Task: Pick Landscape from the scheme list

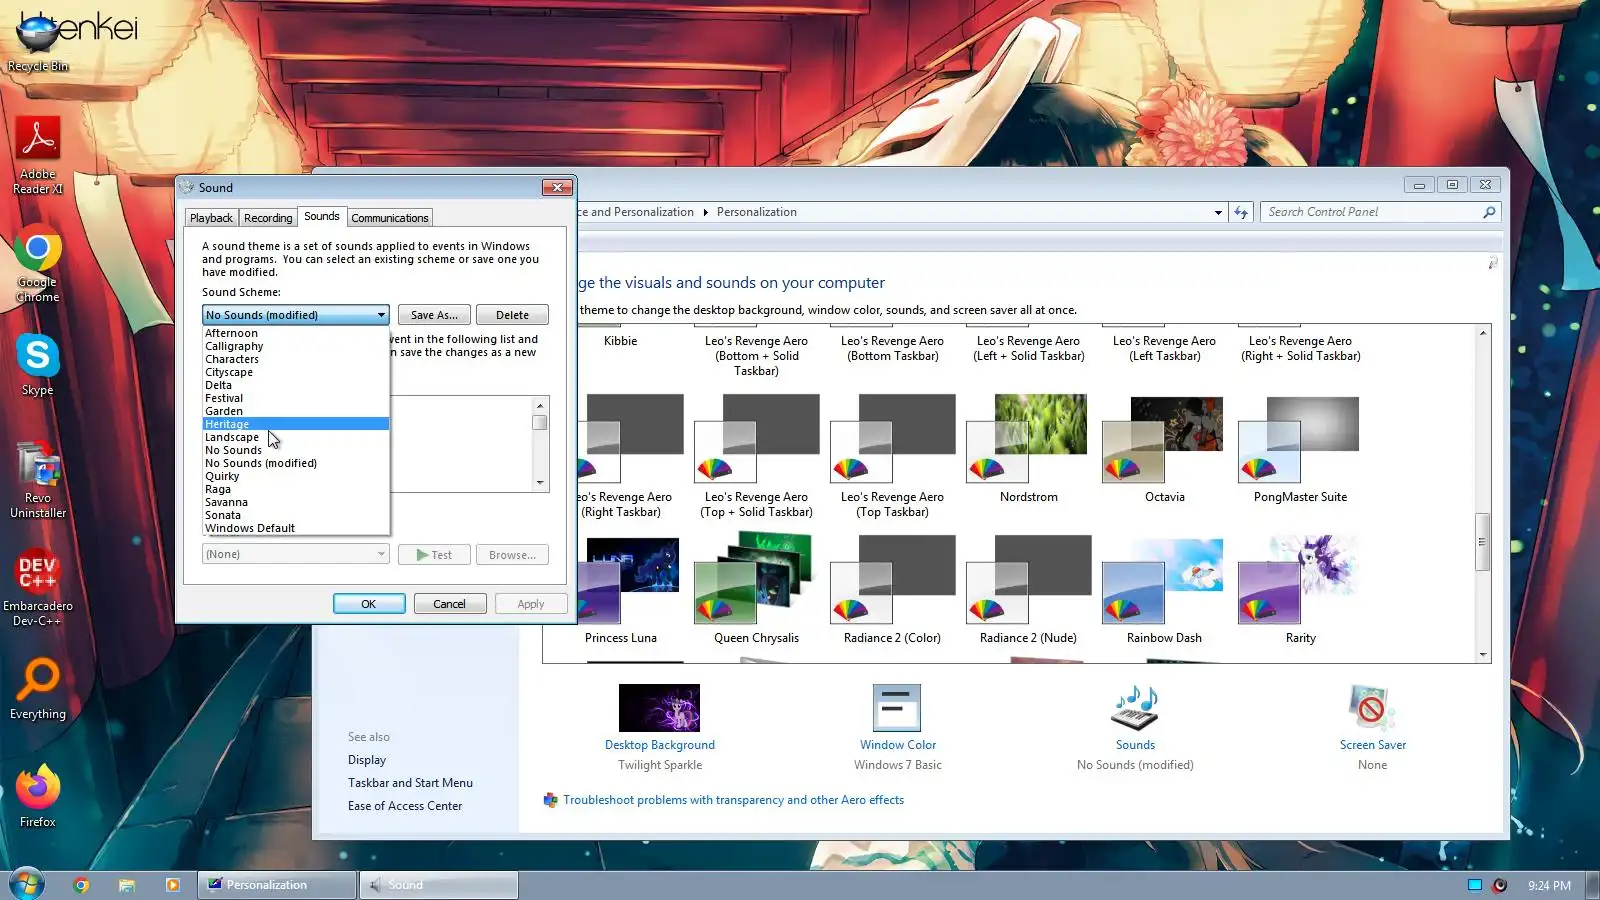Action: point(296,437)
